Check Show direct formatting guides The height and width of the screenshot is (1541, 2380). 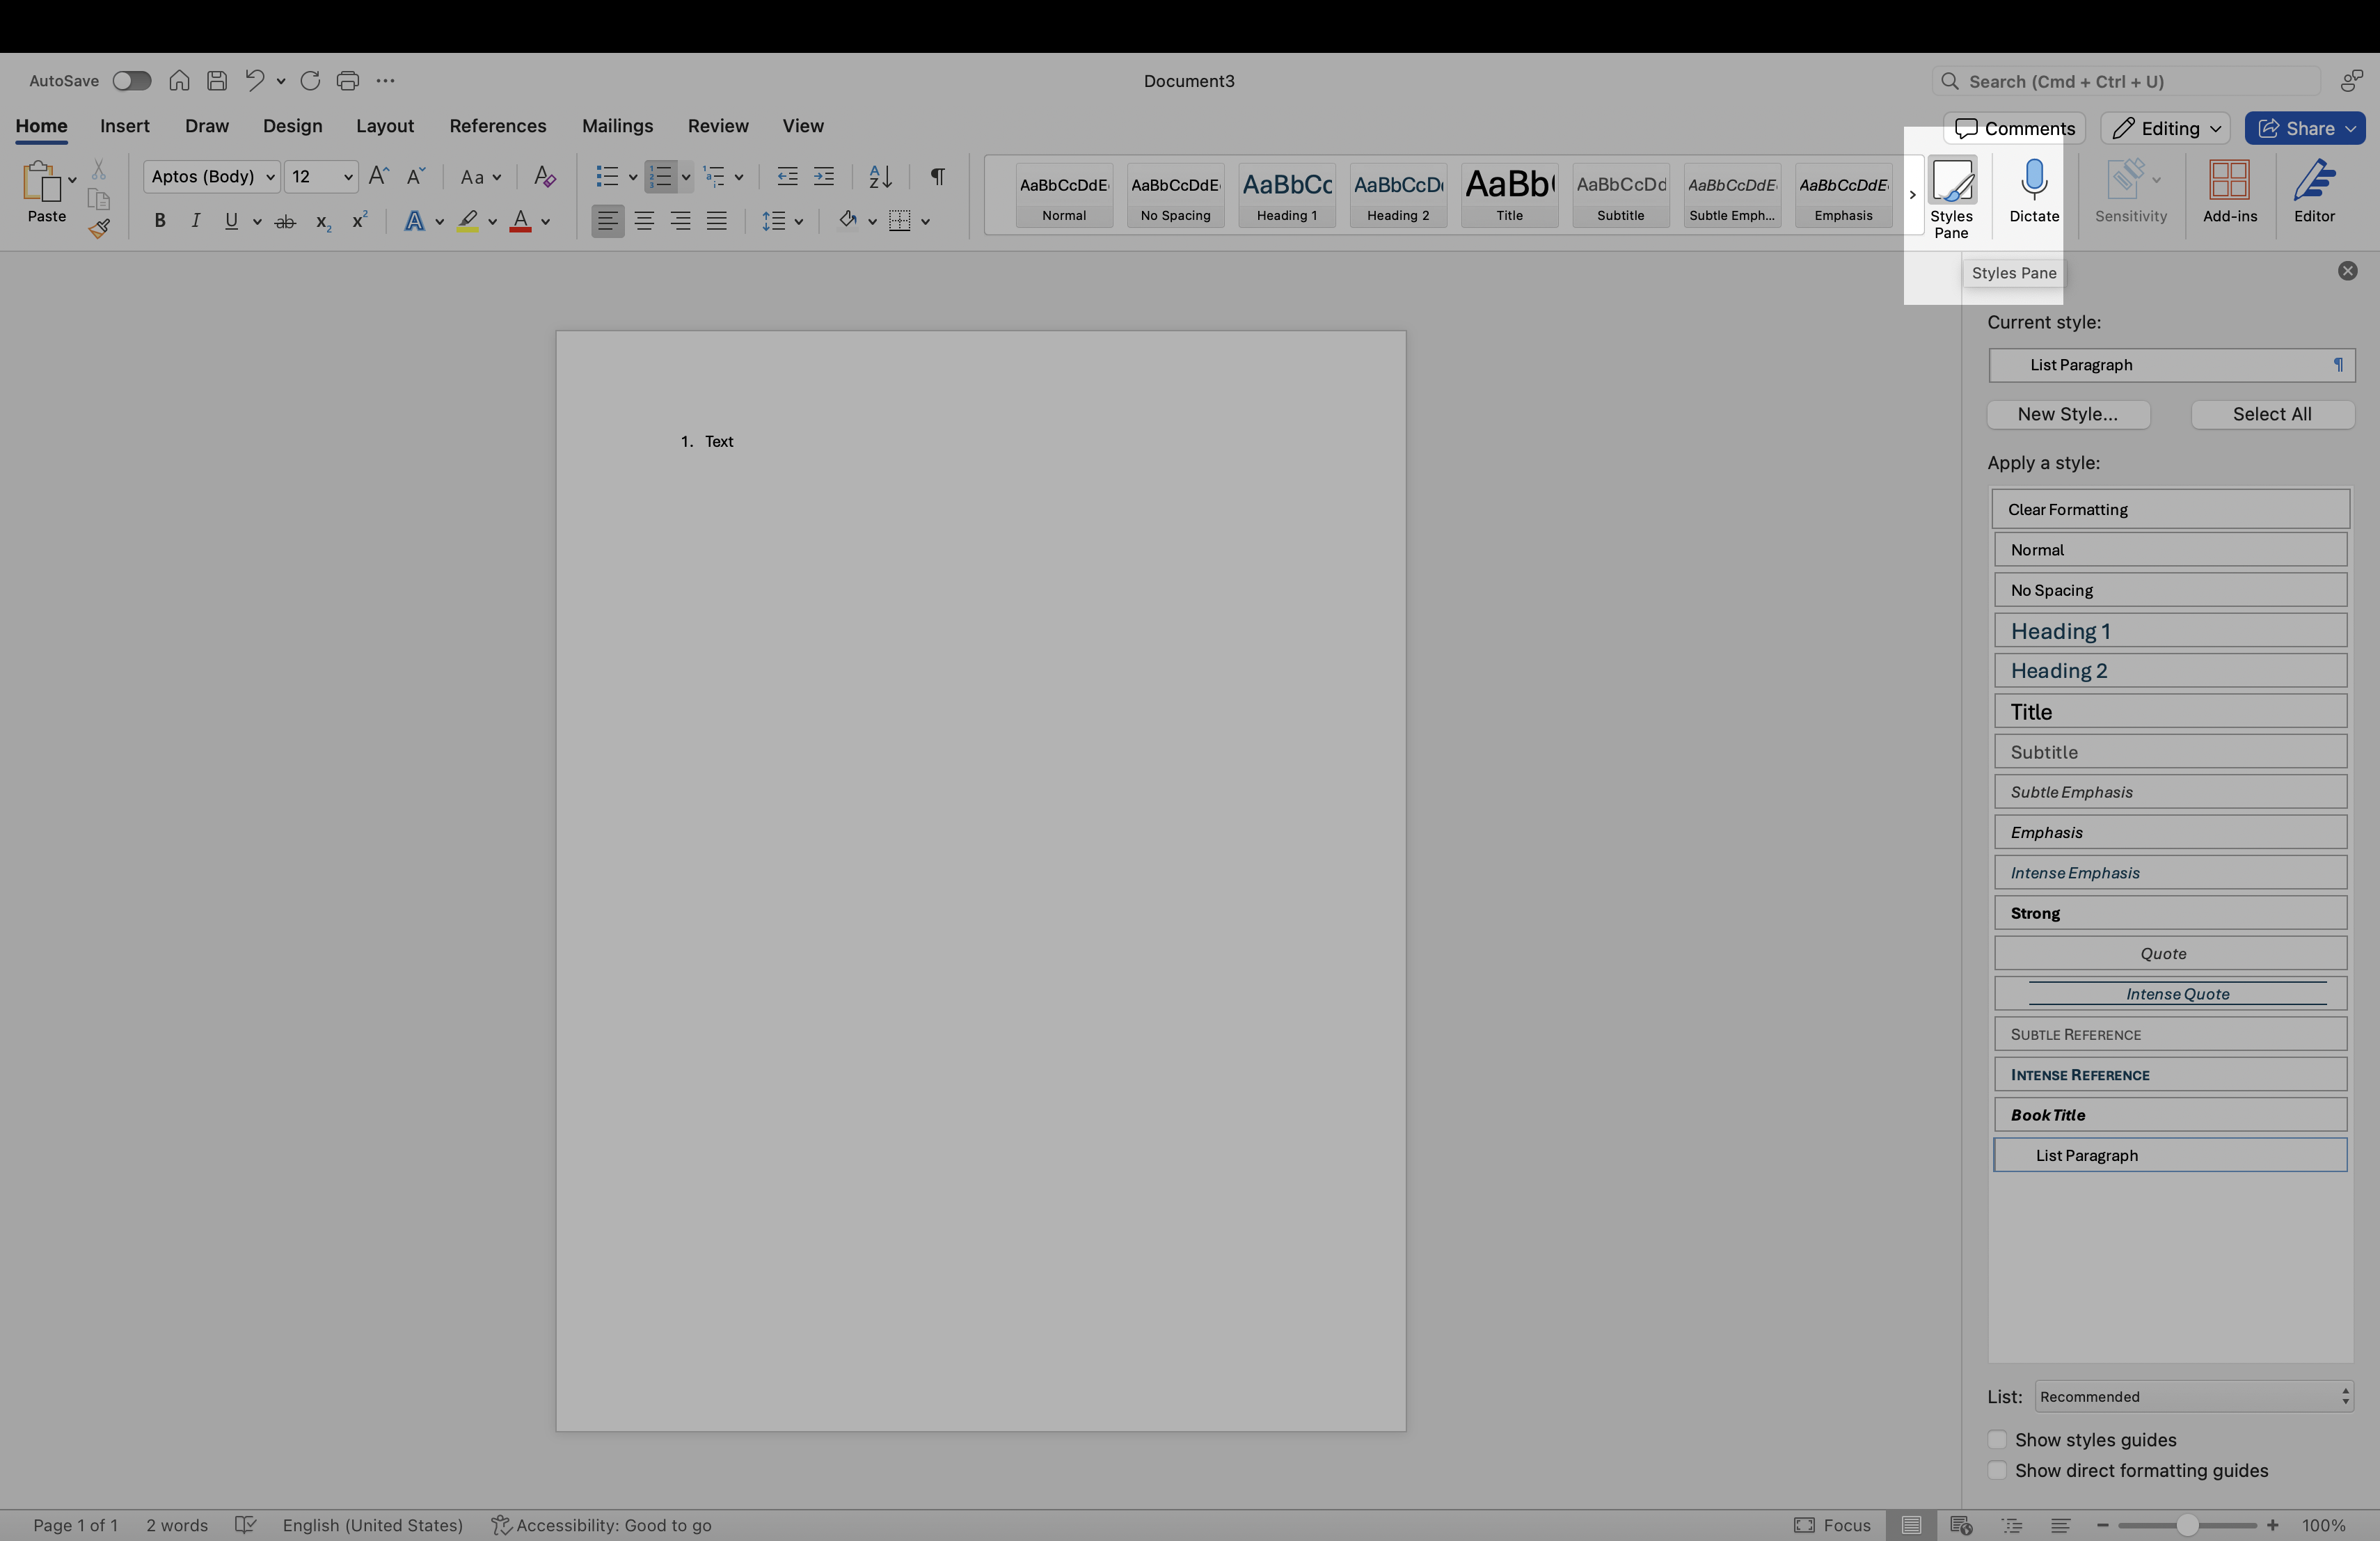pos(1997,1471)
